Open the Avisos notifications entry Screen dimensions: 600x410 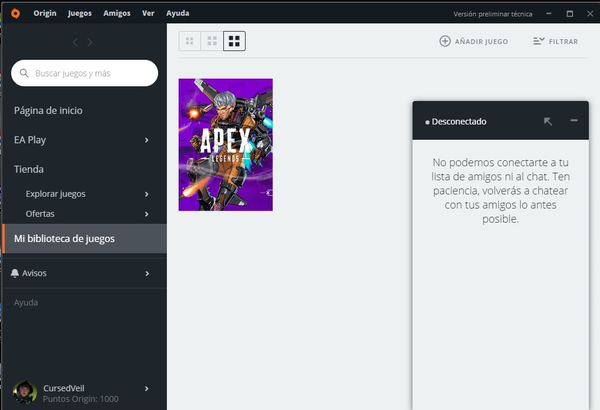(34, 273)
